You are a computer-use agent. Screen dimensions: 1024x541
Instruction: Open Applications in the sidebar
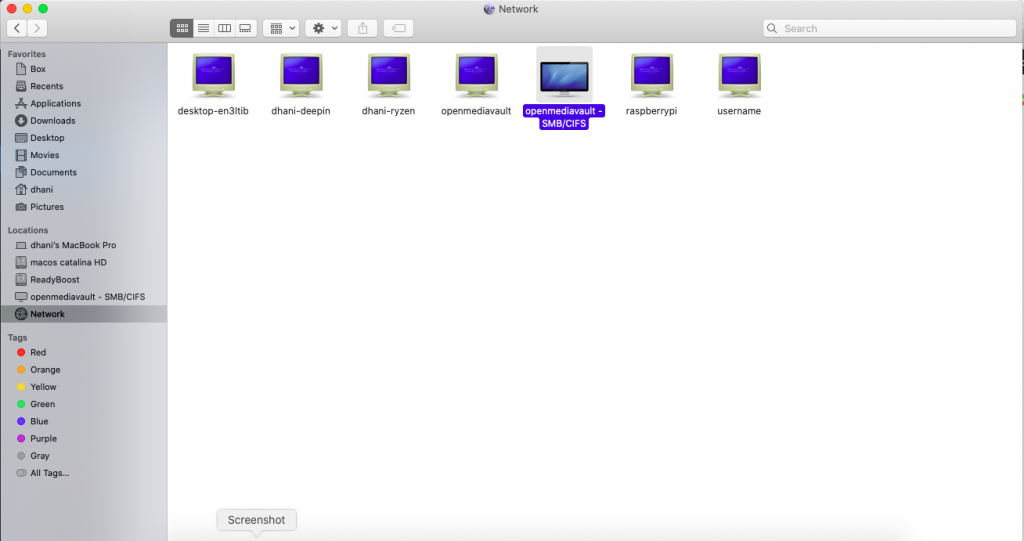pos(84,103)
